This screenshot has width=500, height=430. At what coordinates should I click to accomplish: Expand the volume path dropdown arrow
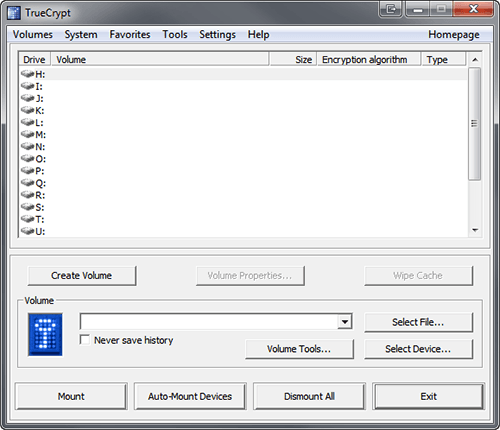pos(345,322)
